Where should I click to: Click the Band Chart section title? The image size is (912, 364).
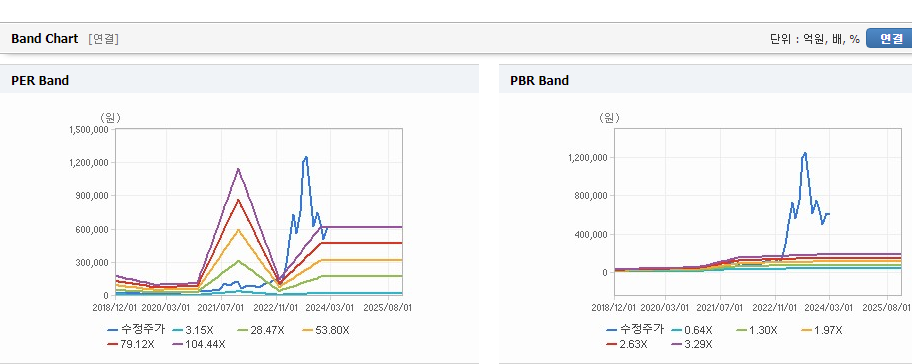(44, 39)
